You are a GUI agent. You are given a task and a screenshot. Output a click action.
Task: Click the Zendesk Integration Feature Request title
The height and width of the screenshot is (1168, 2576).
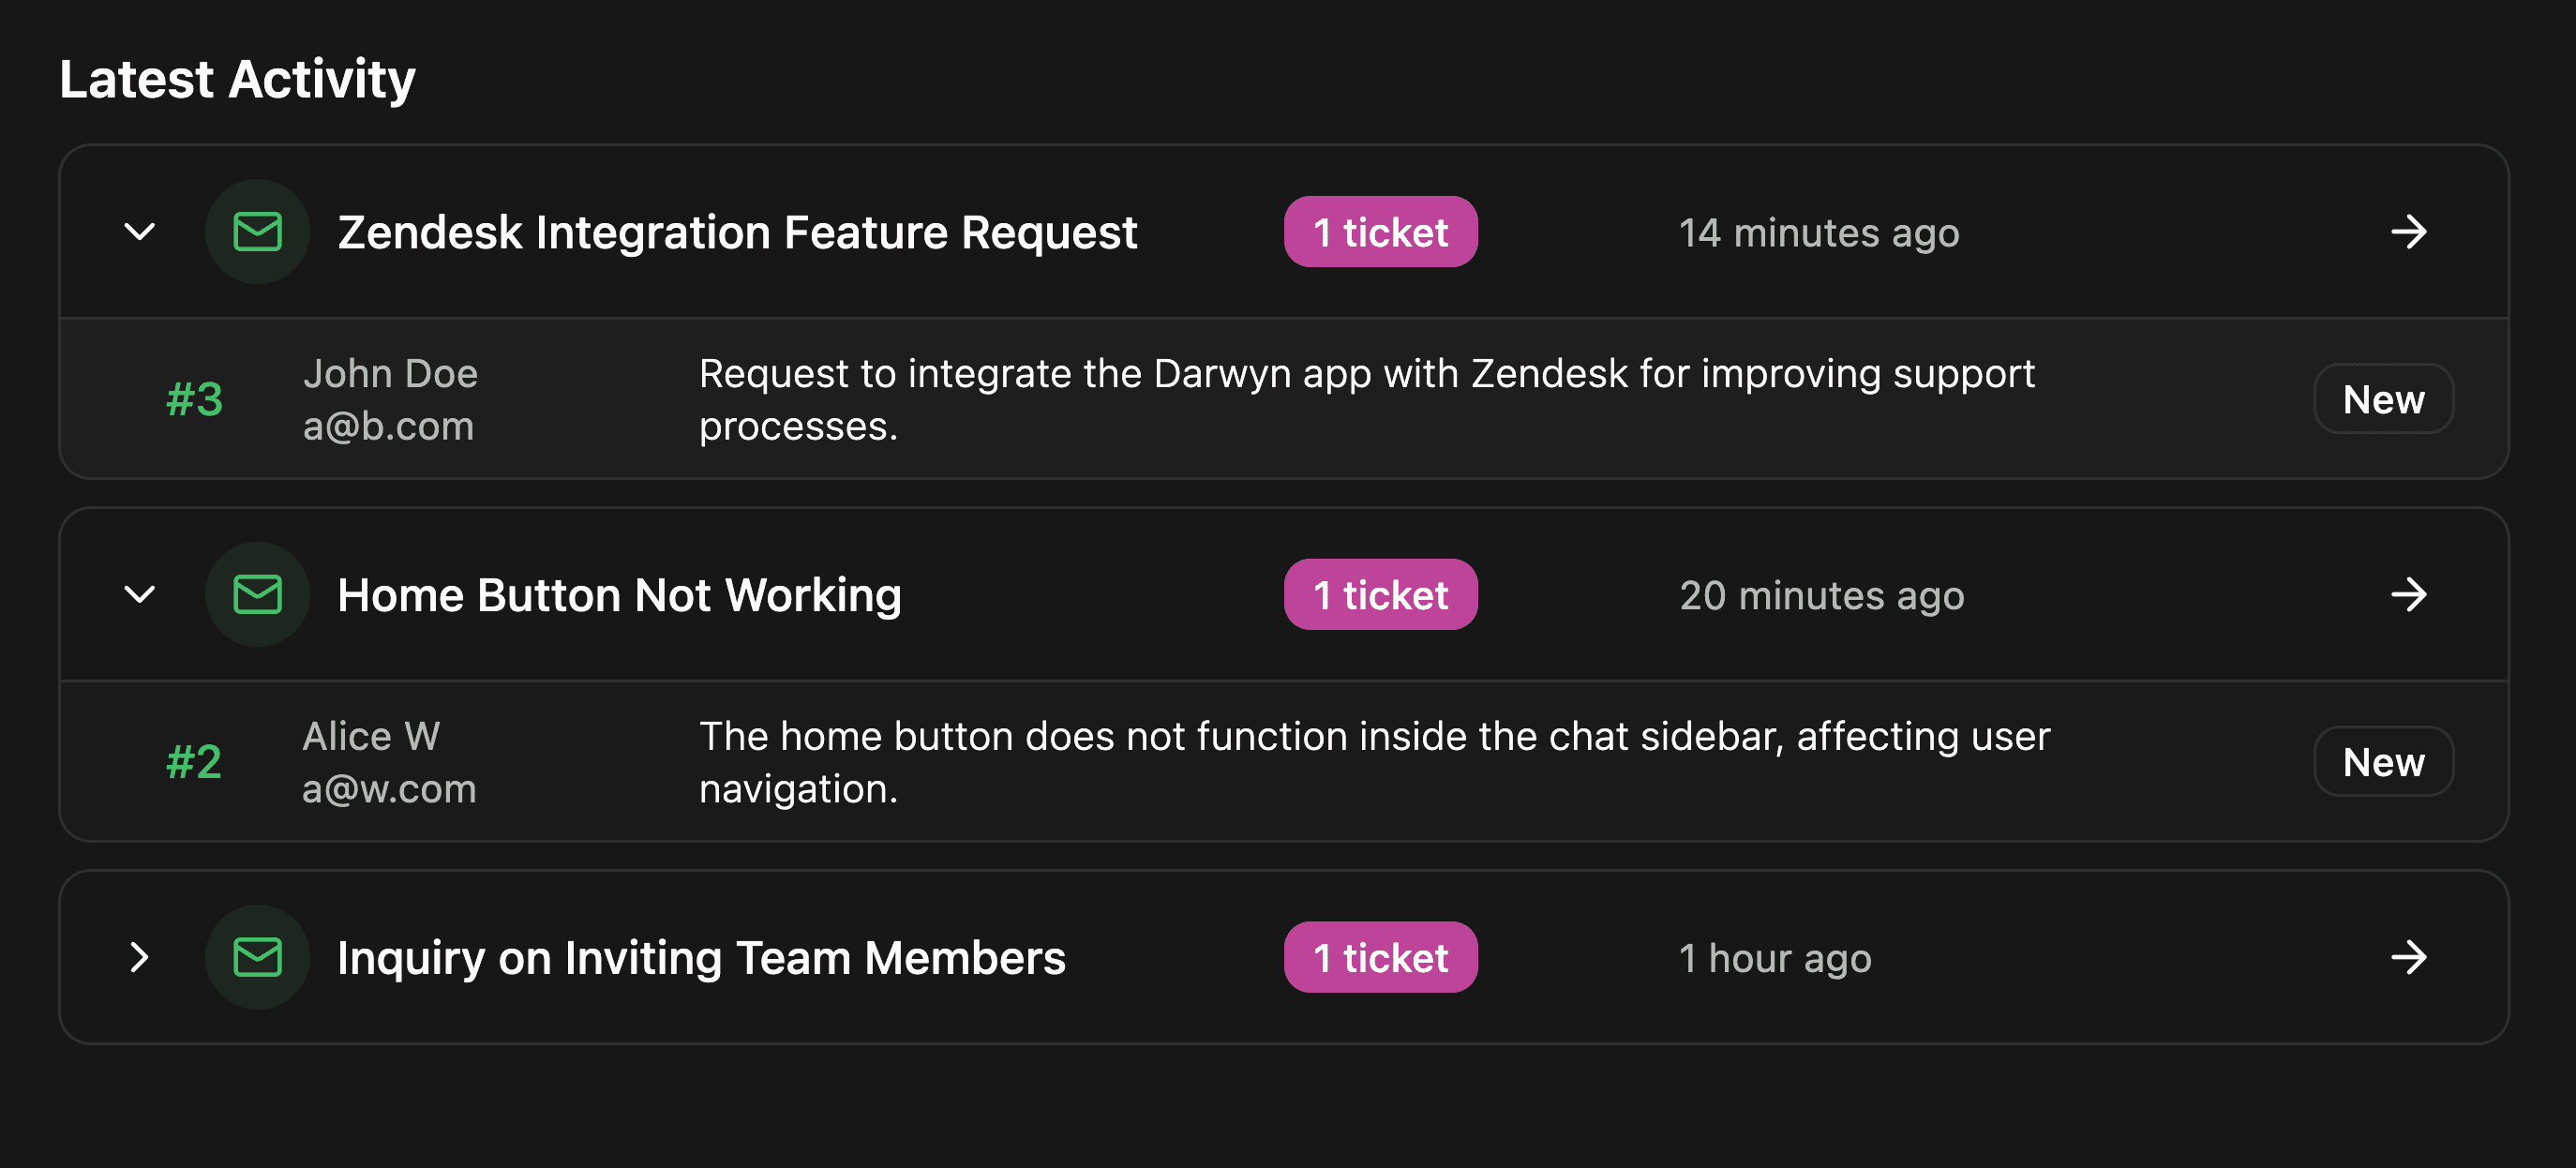tap(737, 233)
